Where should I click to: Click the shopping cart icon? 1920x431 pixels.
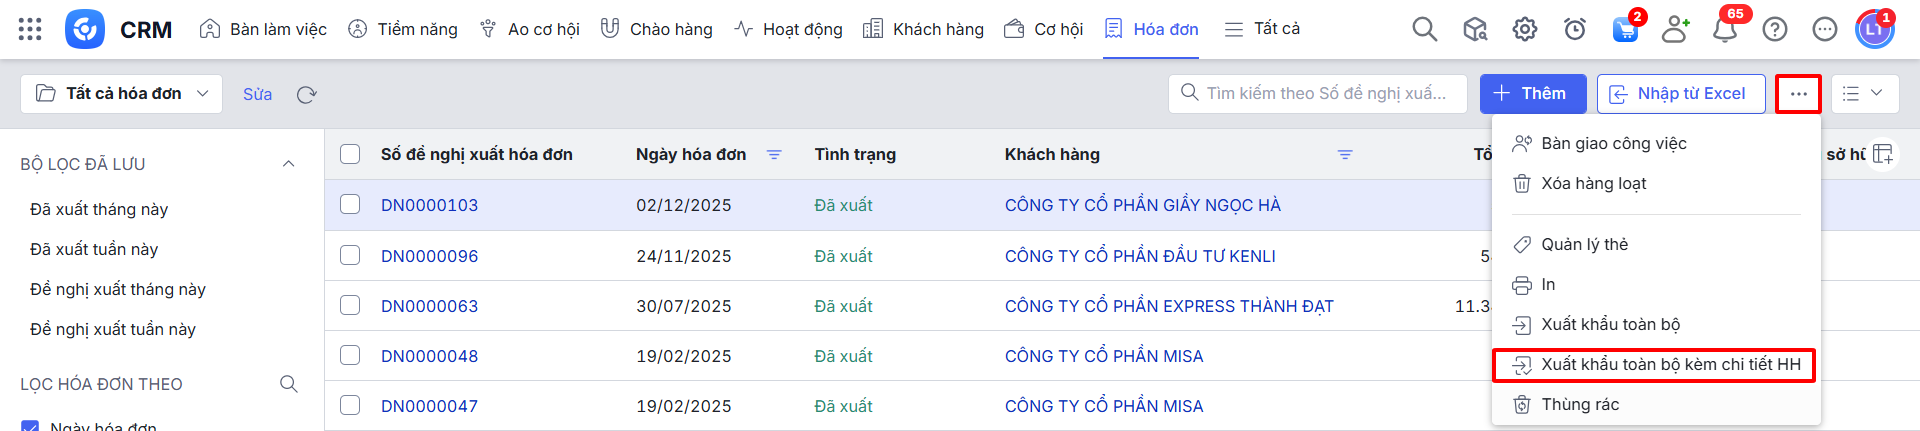point(1625,29)
